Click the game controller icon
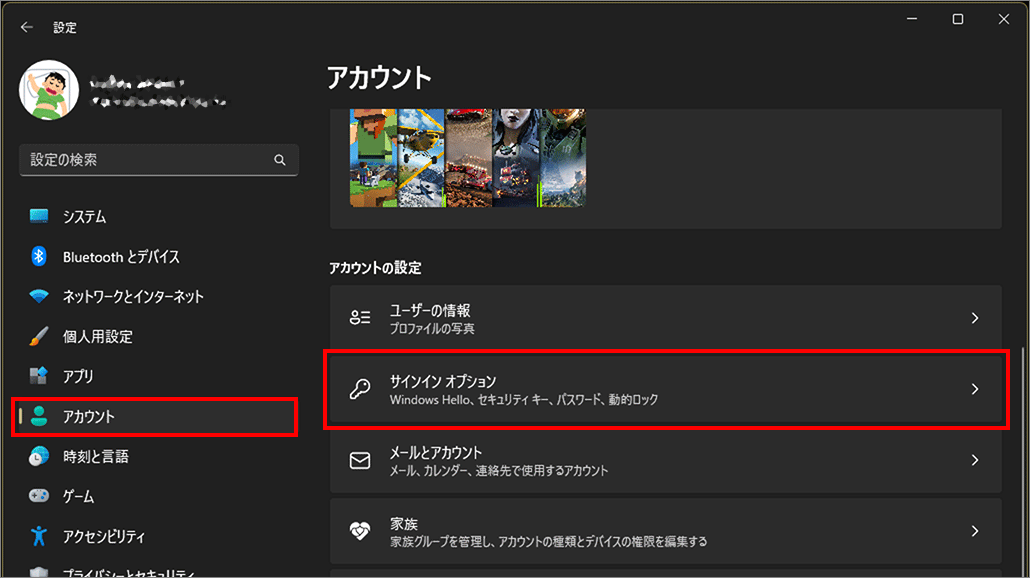The height and width of the screenshot is (578, 1030). coord(39,496)
